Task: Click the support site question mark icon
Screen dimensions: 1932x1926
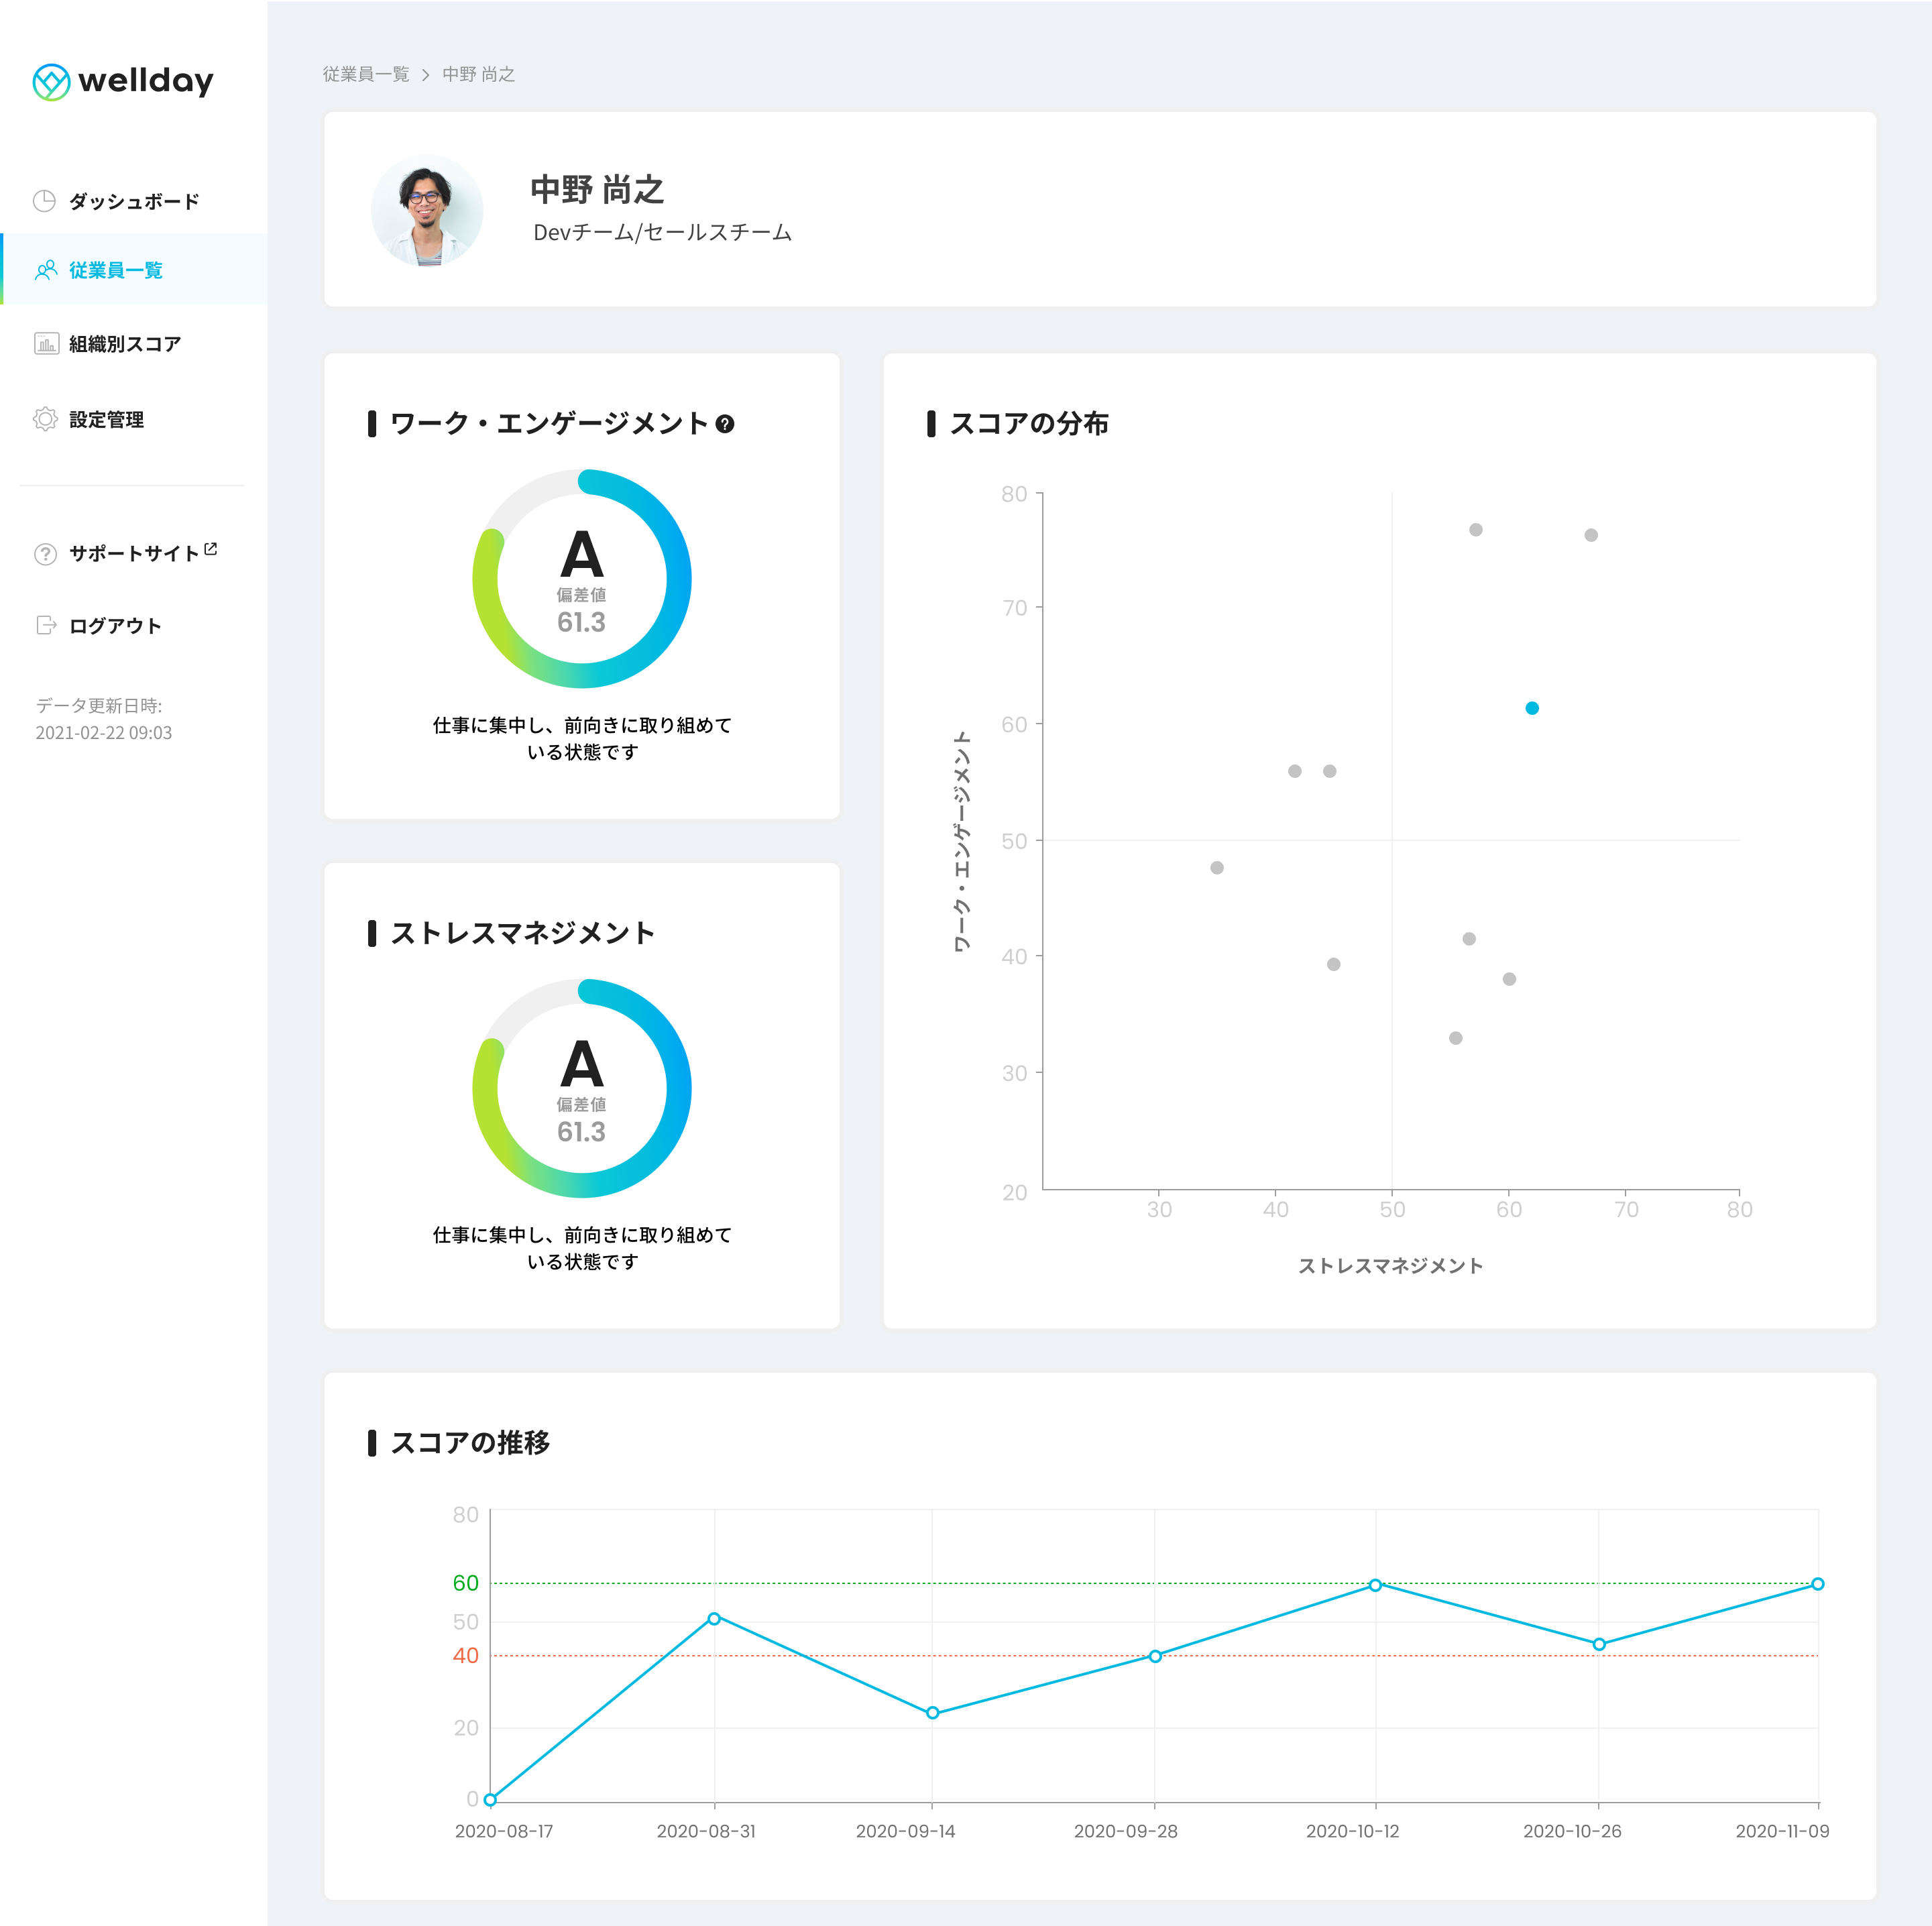Action: point(45,554)
